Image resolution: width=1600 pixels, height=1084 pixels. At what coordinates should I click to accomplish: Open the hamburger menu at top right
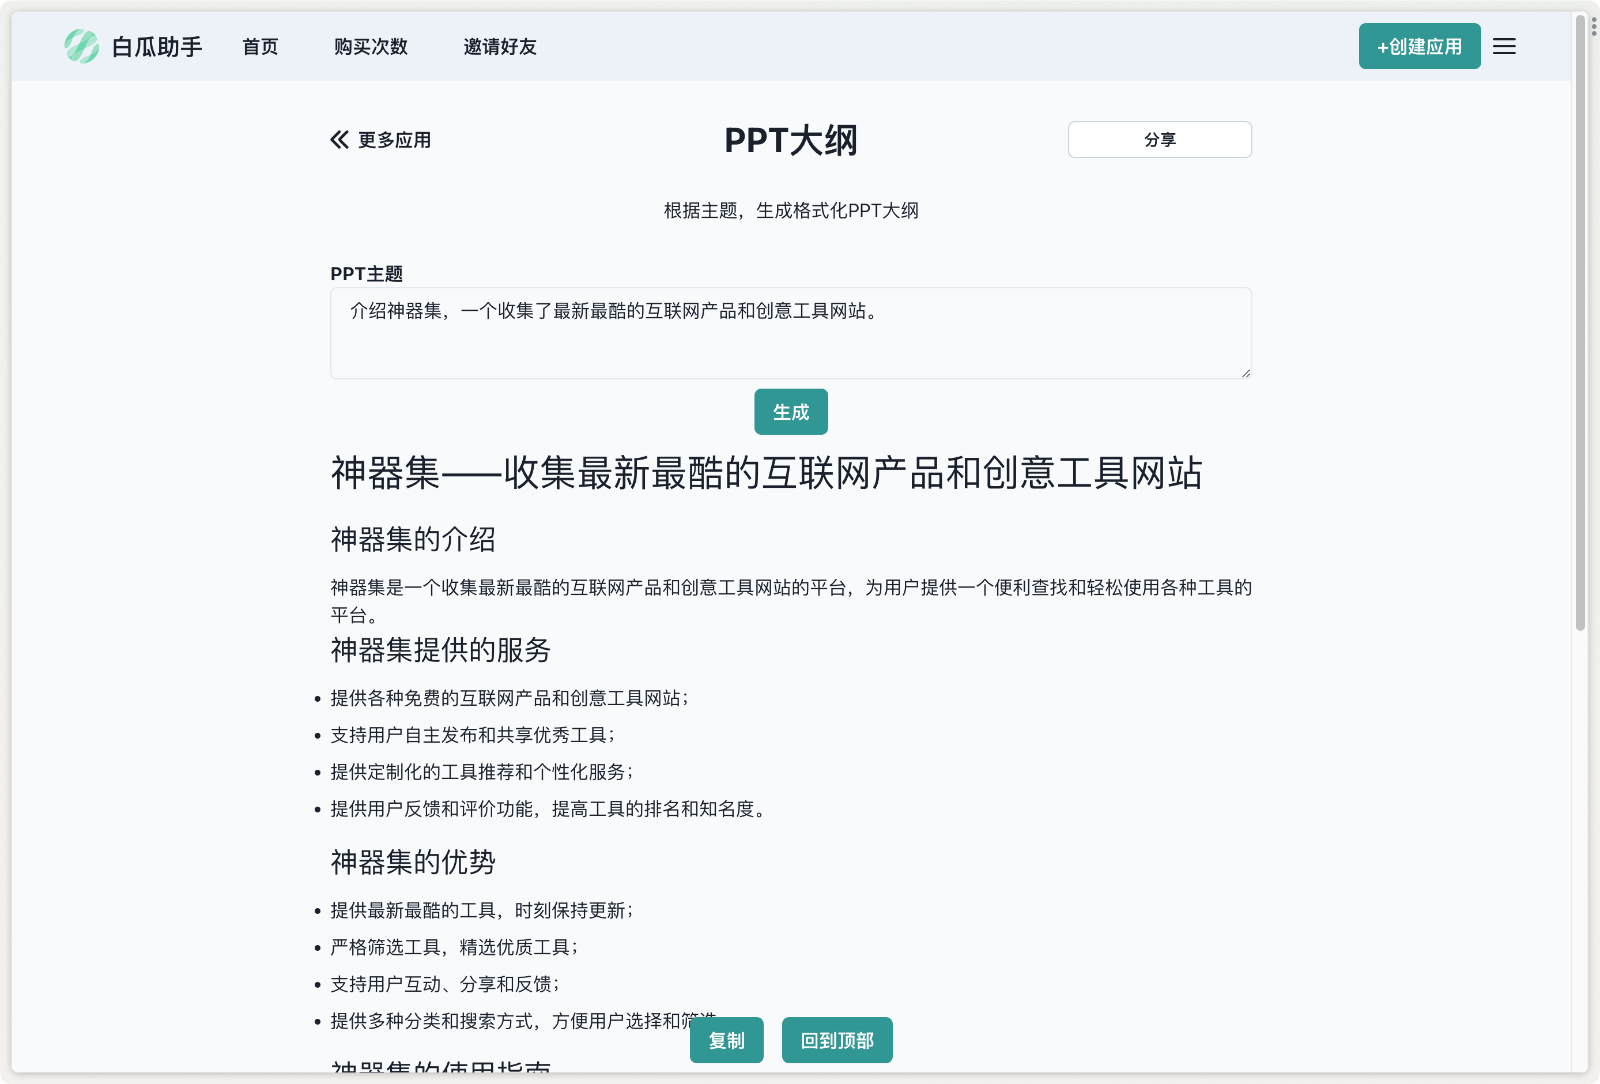1504,46
